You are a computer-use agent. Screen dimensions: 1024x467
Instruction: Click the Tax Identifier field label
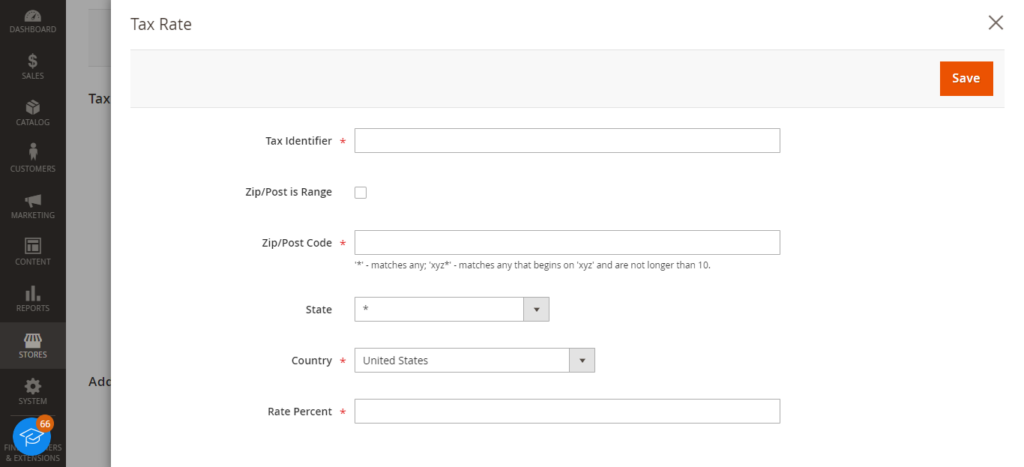click(298, 140)
